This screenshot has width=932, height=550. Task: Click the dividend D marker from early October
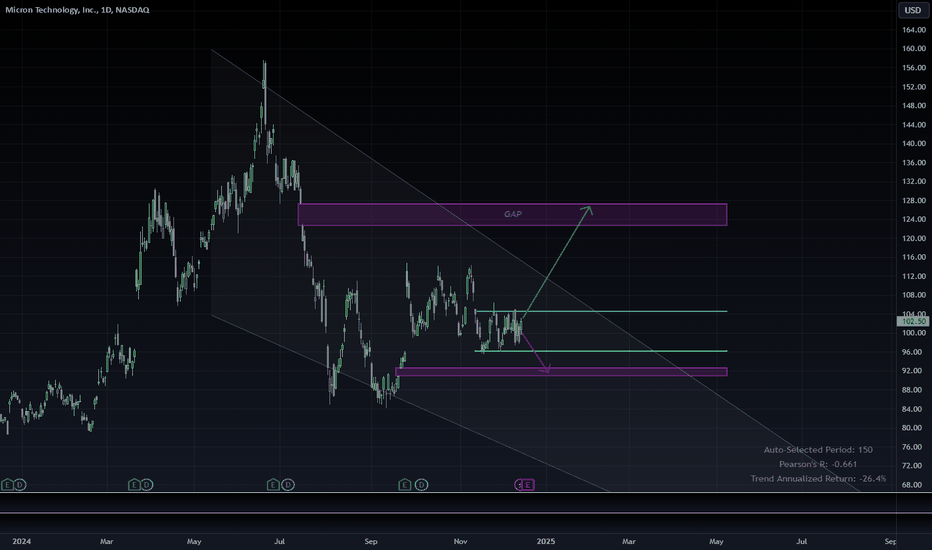point(421,485)
